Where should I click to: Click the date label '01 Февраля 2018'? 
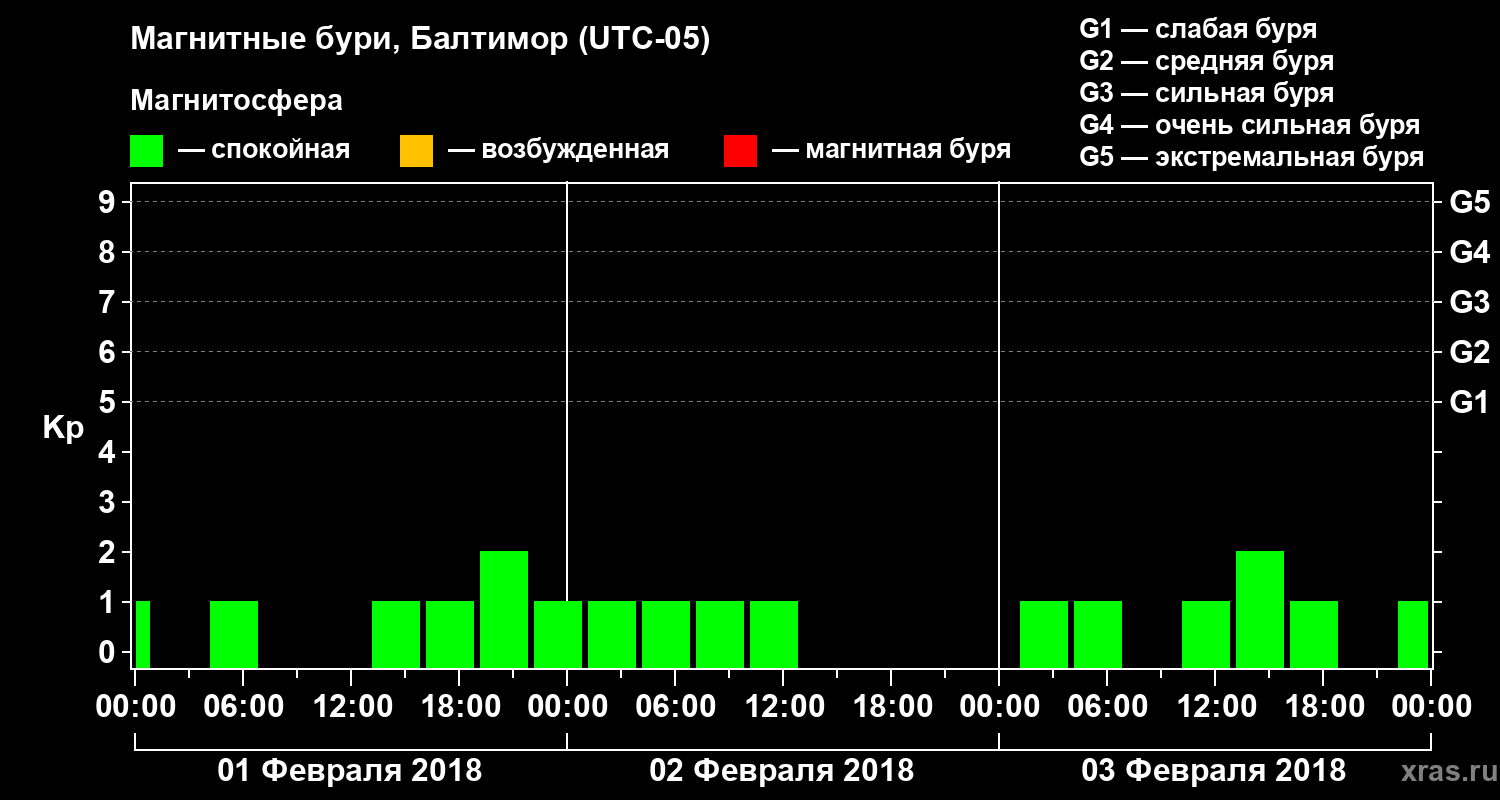350,771
